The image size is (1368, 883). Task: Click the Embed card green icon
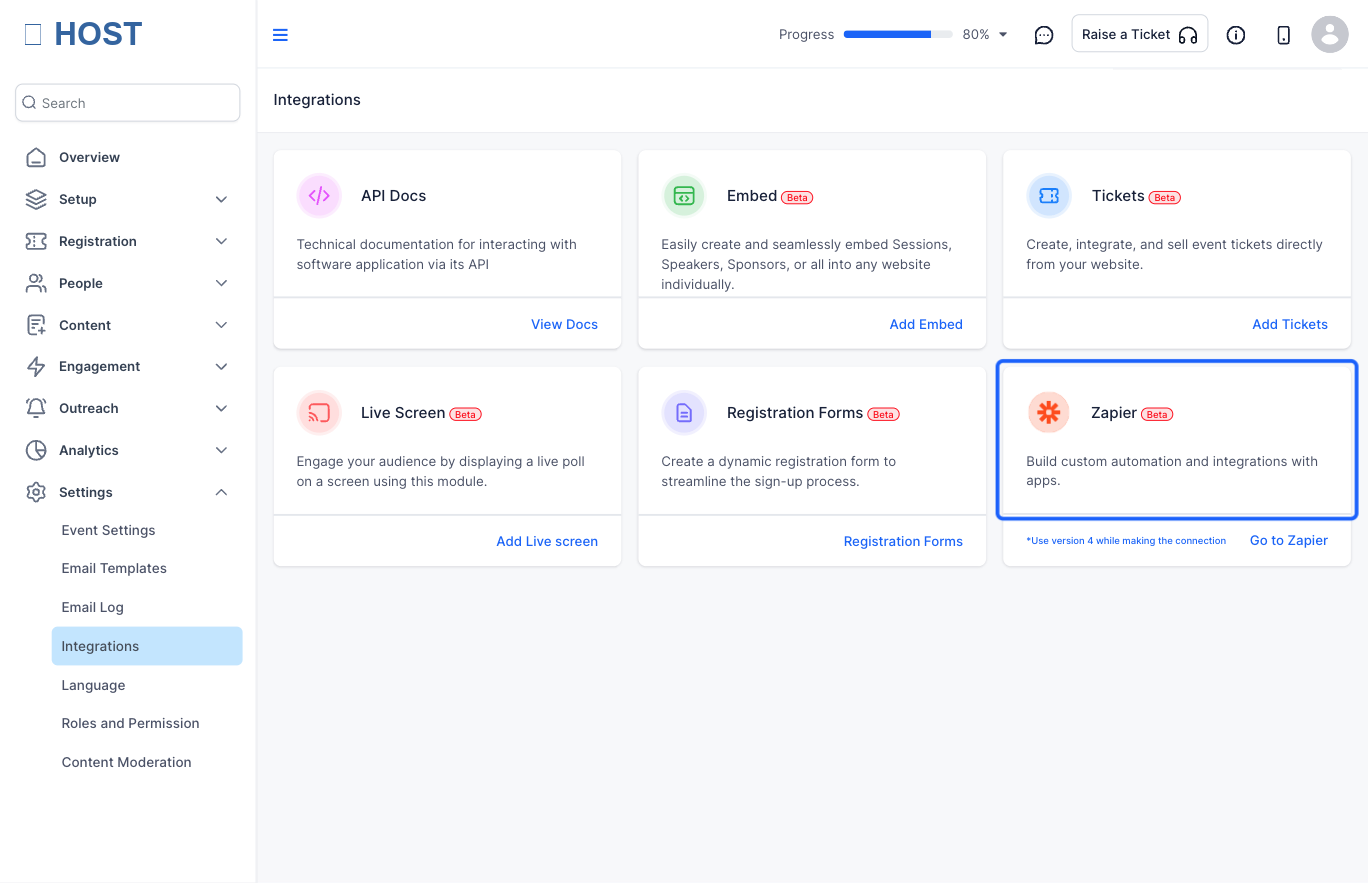(684, 196)
